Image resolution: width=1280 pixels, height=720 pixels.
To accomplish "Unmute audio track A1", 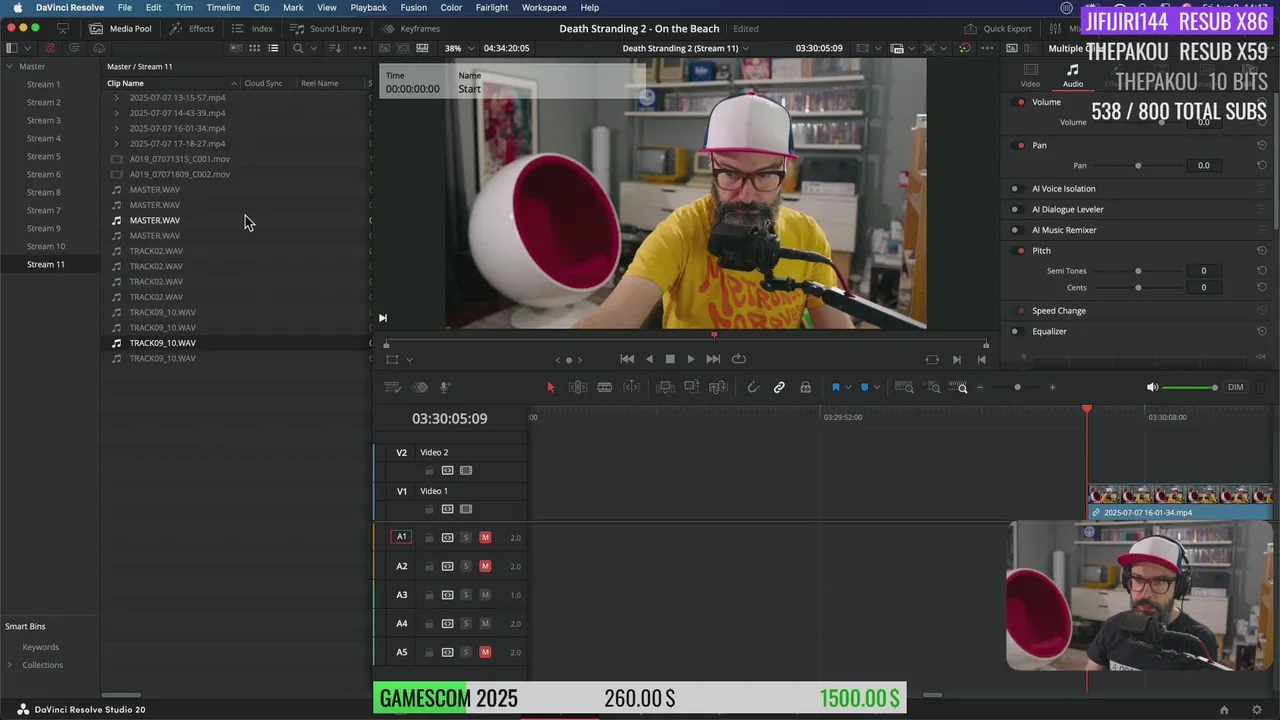I will point(485,538).
